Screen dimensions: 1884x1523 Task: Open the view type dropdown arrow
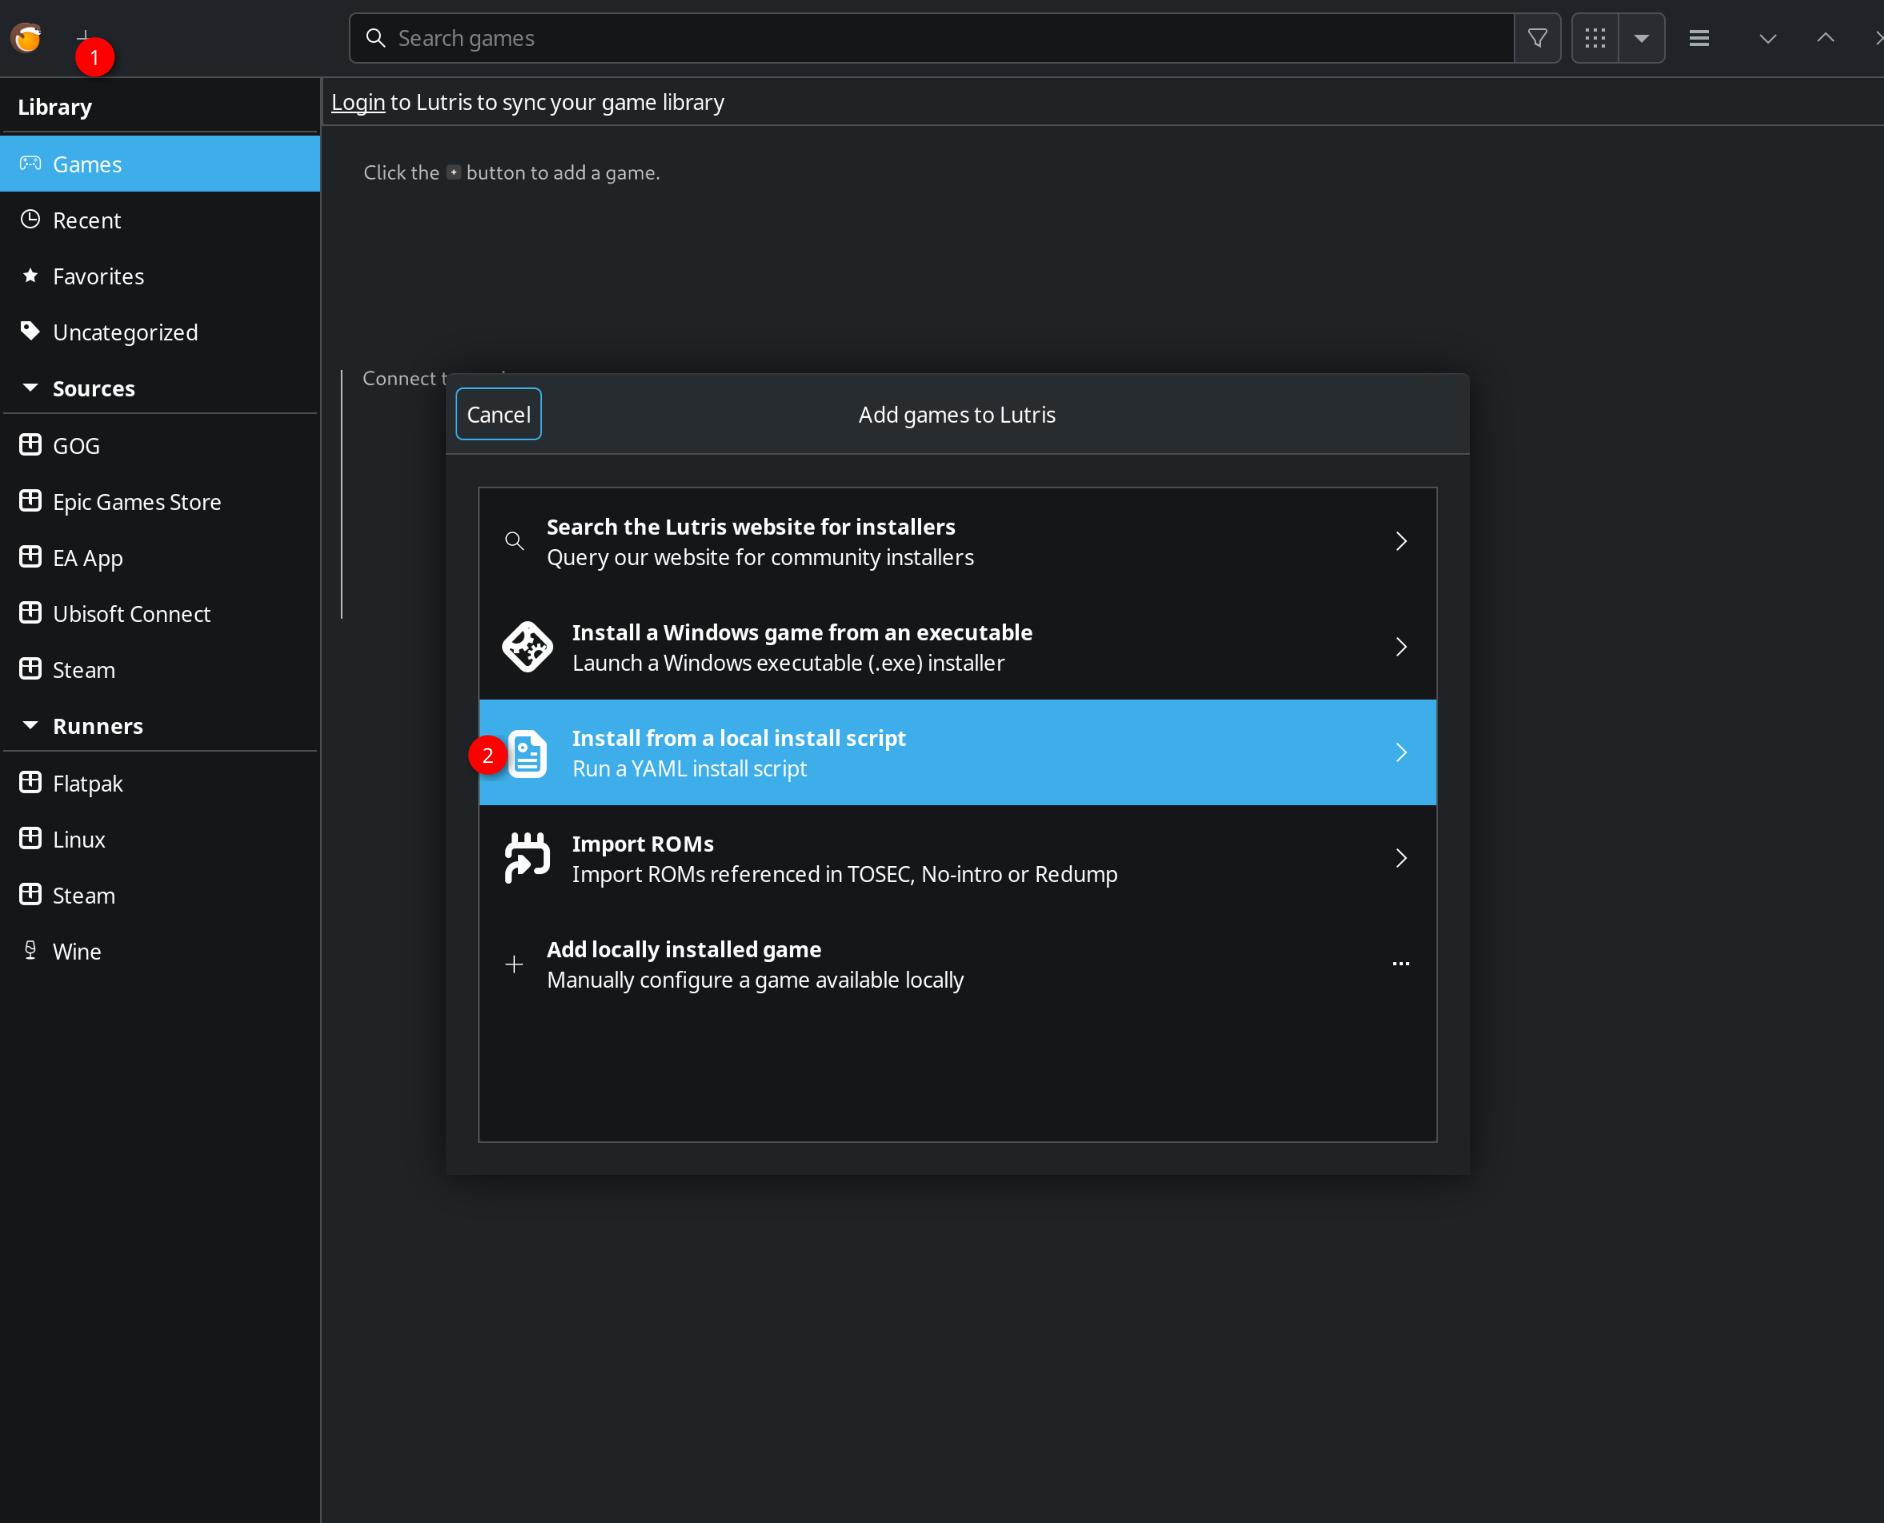1642,38
